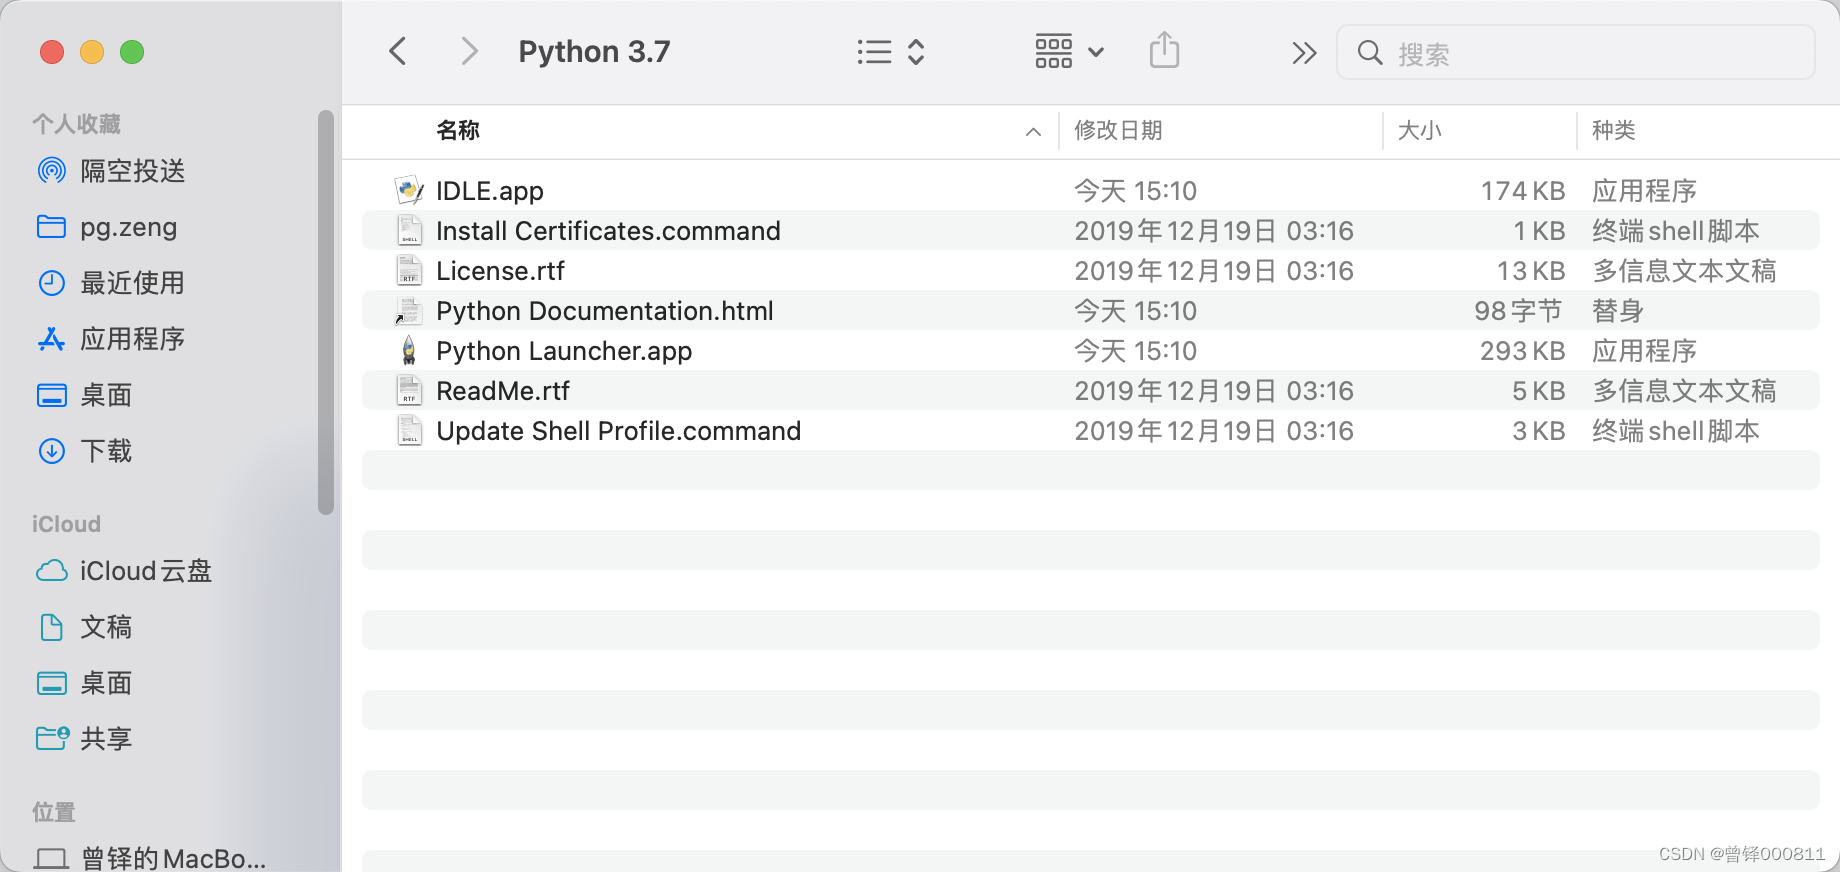Open 应用程序 in the sidebar

click(x=133, y=339)
